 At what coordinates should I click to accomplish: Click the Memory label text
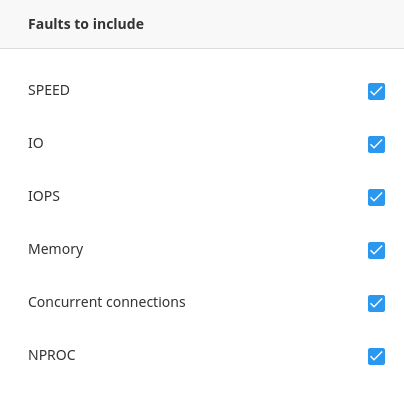pos(56,249)
